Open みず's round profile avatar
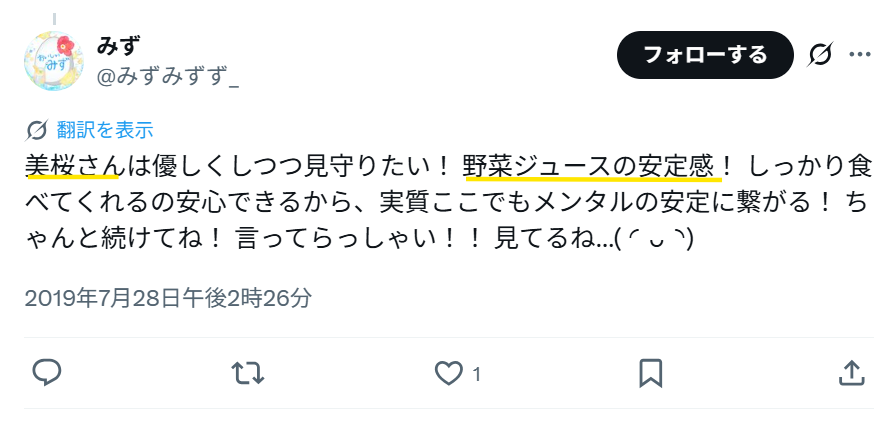This screenshot has height=421, width=886. click(54, 61)
